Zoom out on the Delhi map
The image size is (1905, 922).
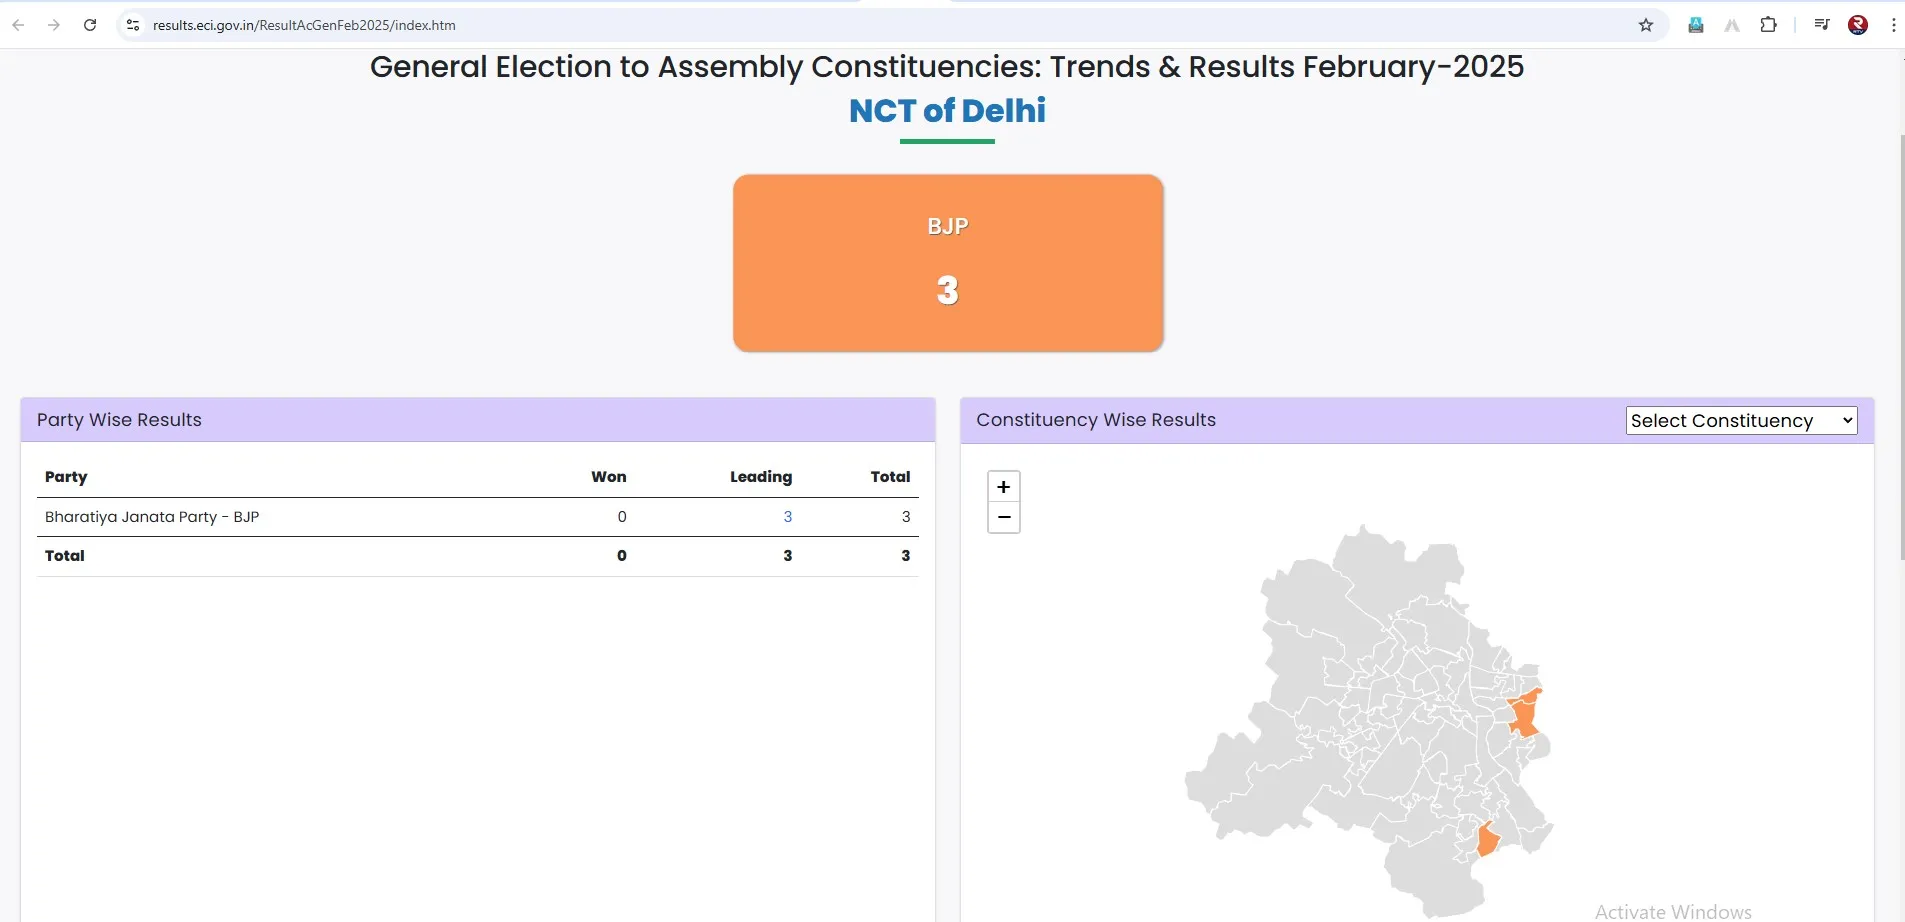click(x=1002, y=517)
